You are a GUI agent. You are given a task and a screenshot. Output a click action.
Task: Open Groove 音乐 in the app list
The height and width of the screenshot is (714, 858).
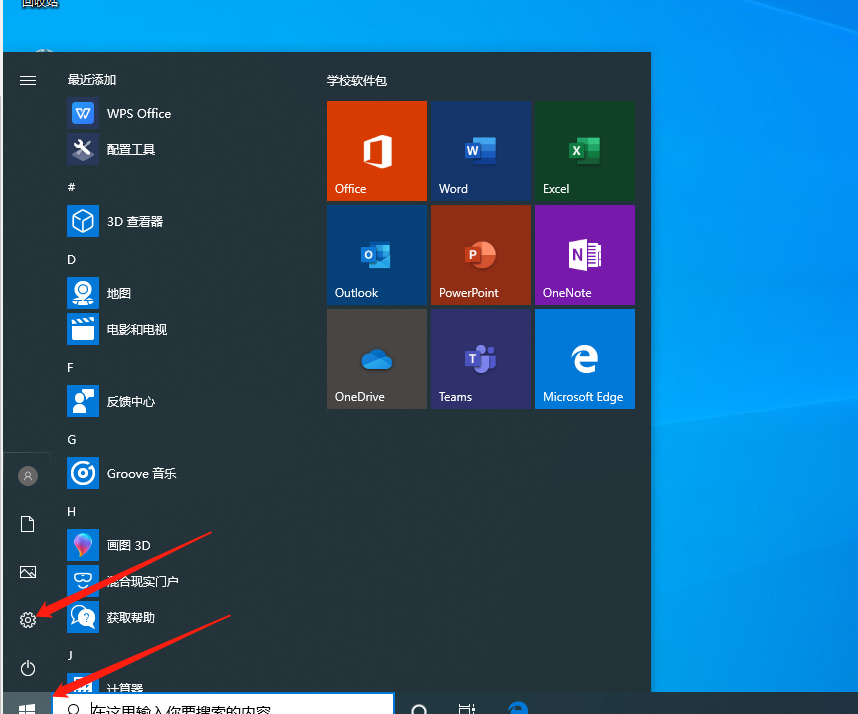(x=140, y=473)
